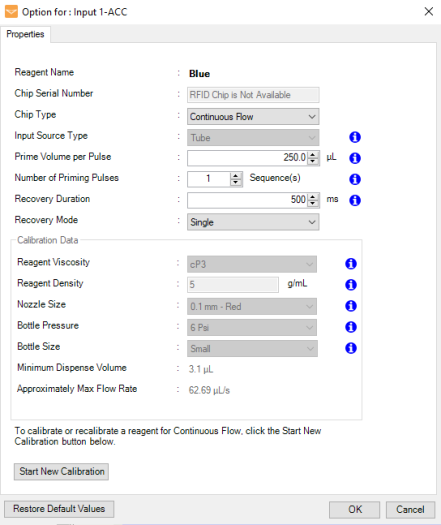
Task: Increase Prime Volume per Pulse with up arrow
Action: point(313,155)
